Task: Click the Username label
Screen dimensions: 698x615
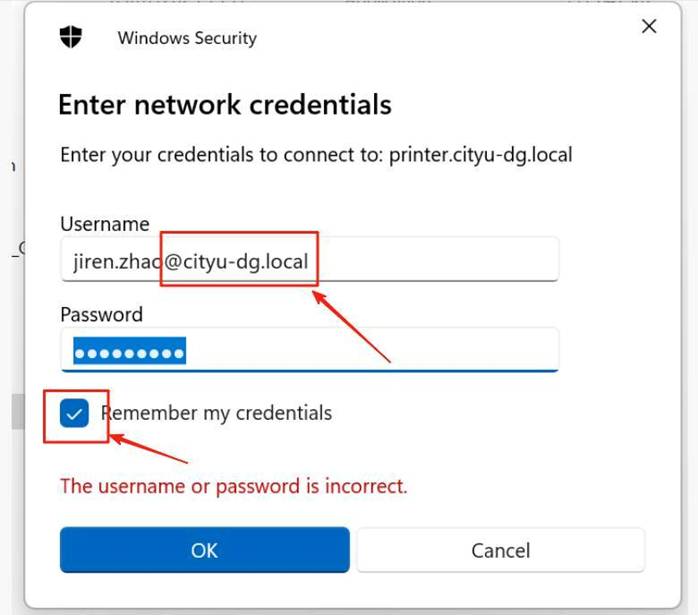Action: [x=105, y=224]
